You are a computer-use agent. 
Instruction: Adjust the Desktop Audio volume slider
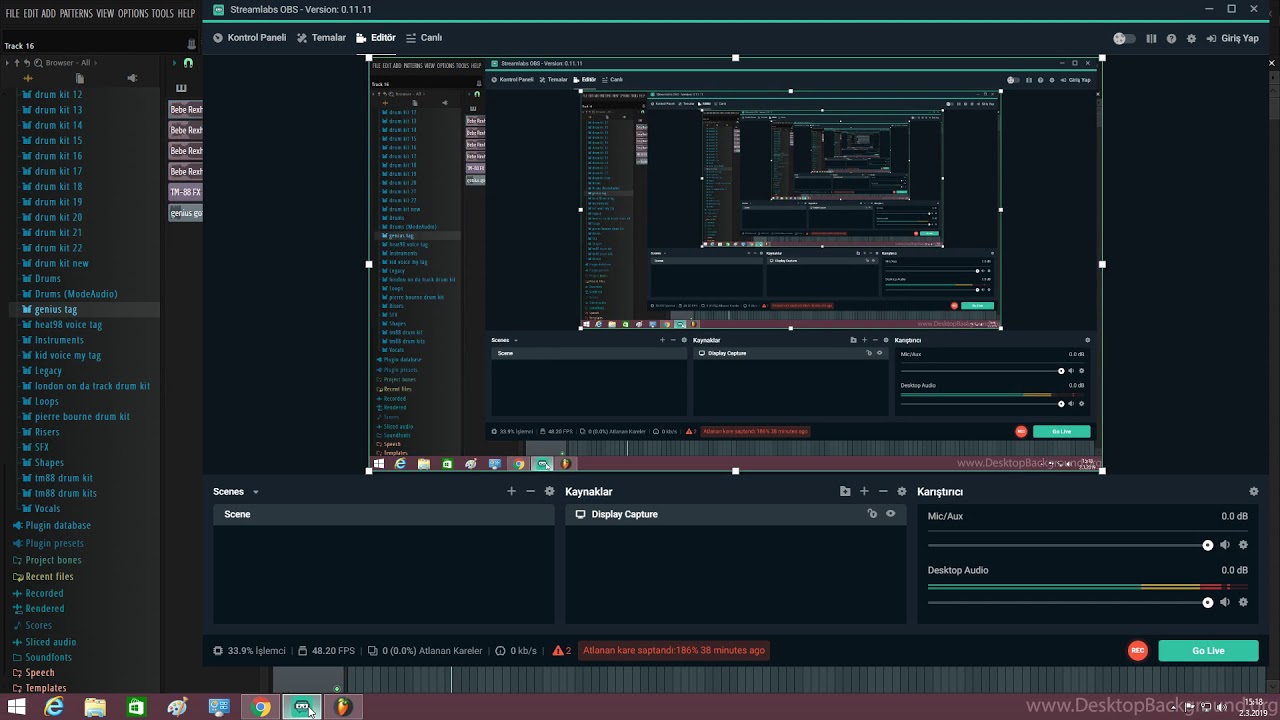click(1069, 602)
